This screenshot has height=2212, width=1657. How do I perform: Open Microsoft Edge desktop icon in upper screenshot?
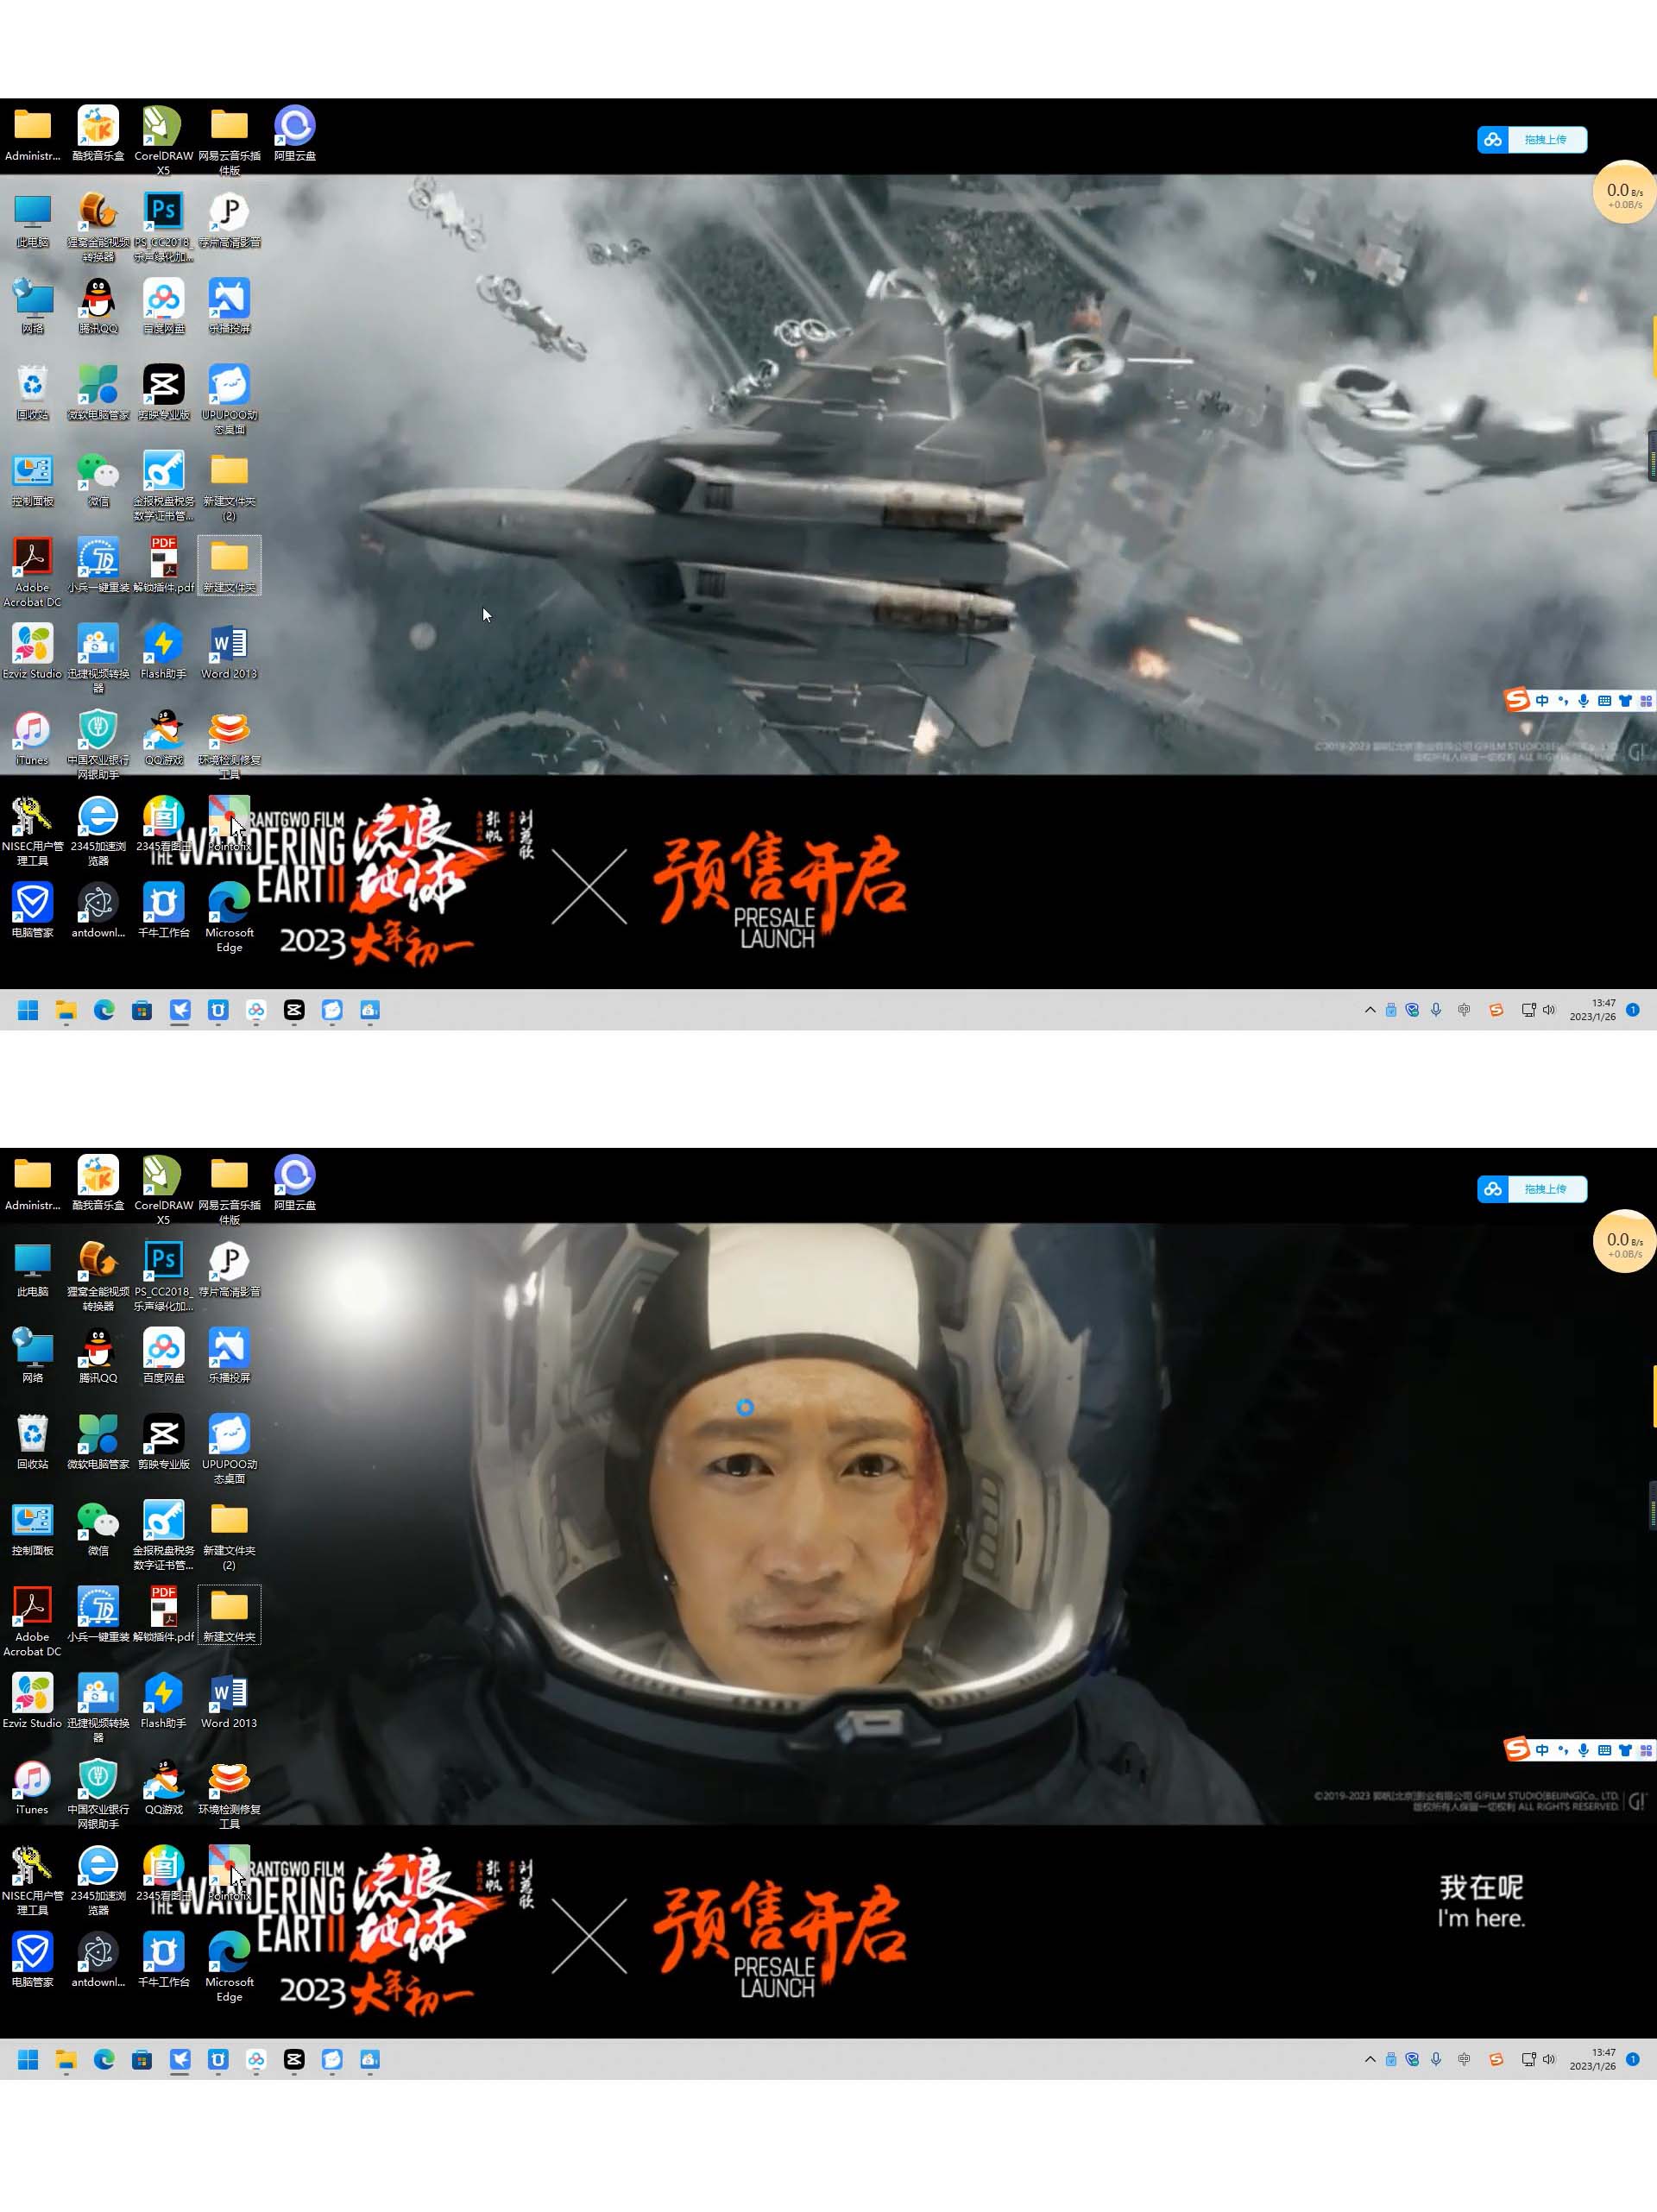click(229, 916)
